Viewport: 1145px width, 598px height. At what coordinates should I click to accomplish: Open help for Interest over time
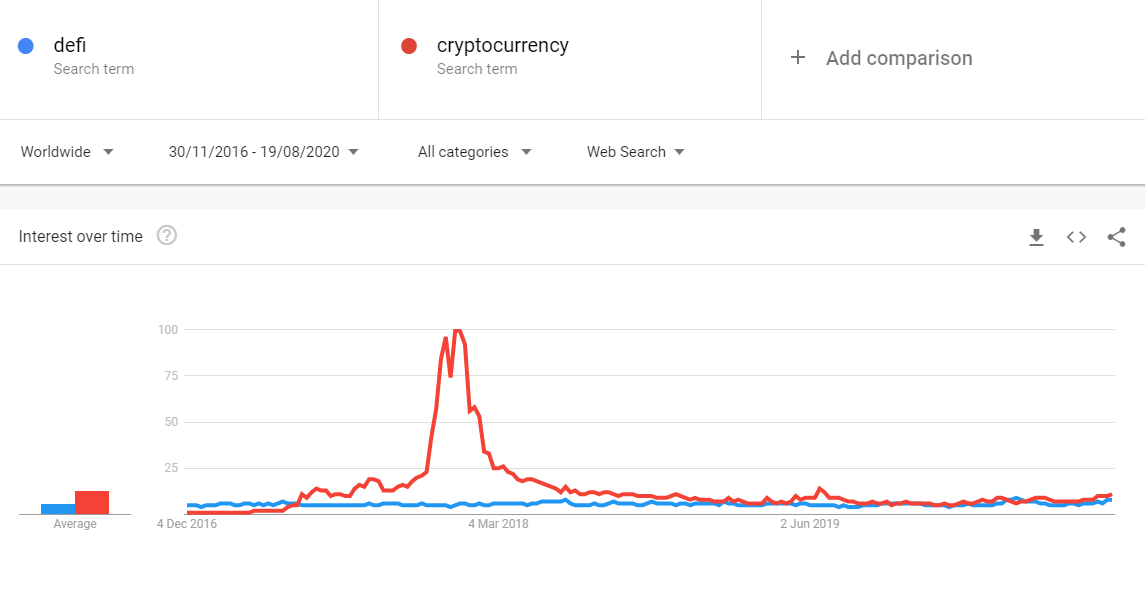coord(167,236)
